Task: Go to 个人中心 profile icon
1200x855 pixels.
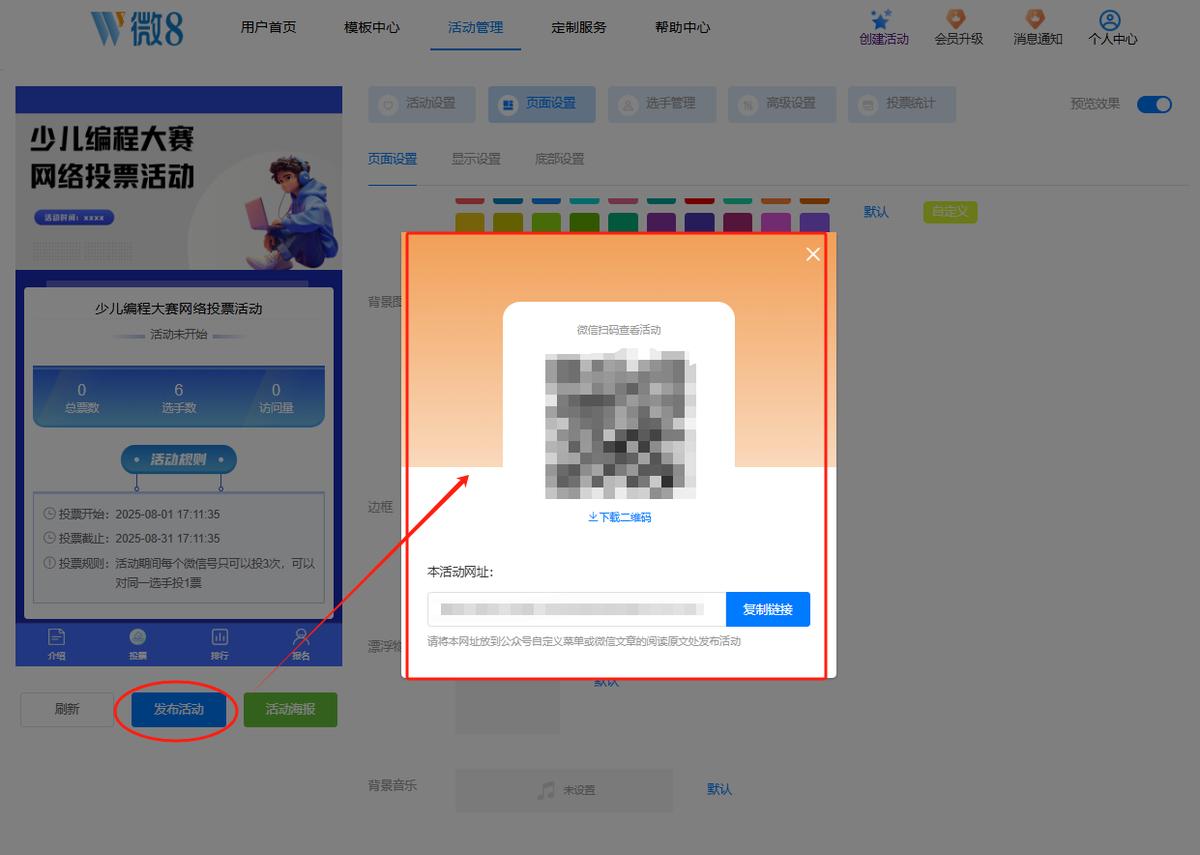Action: [x=1109, y=19]
